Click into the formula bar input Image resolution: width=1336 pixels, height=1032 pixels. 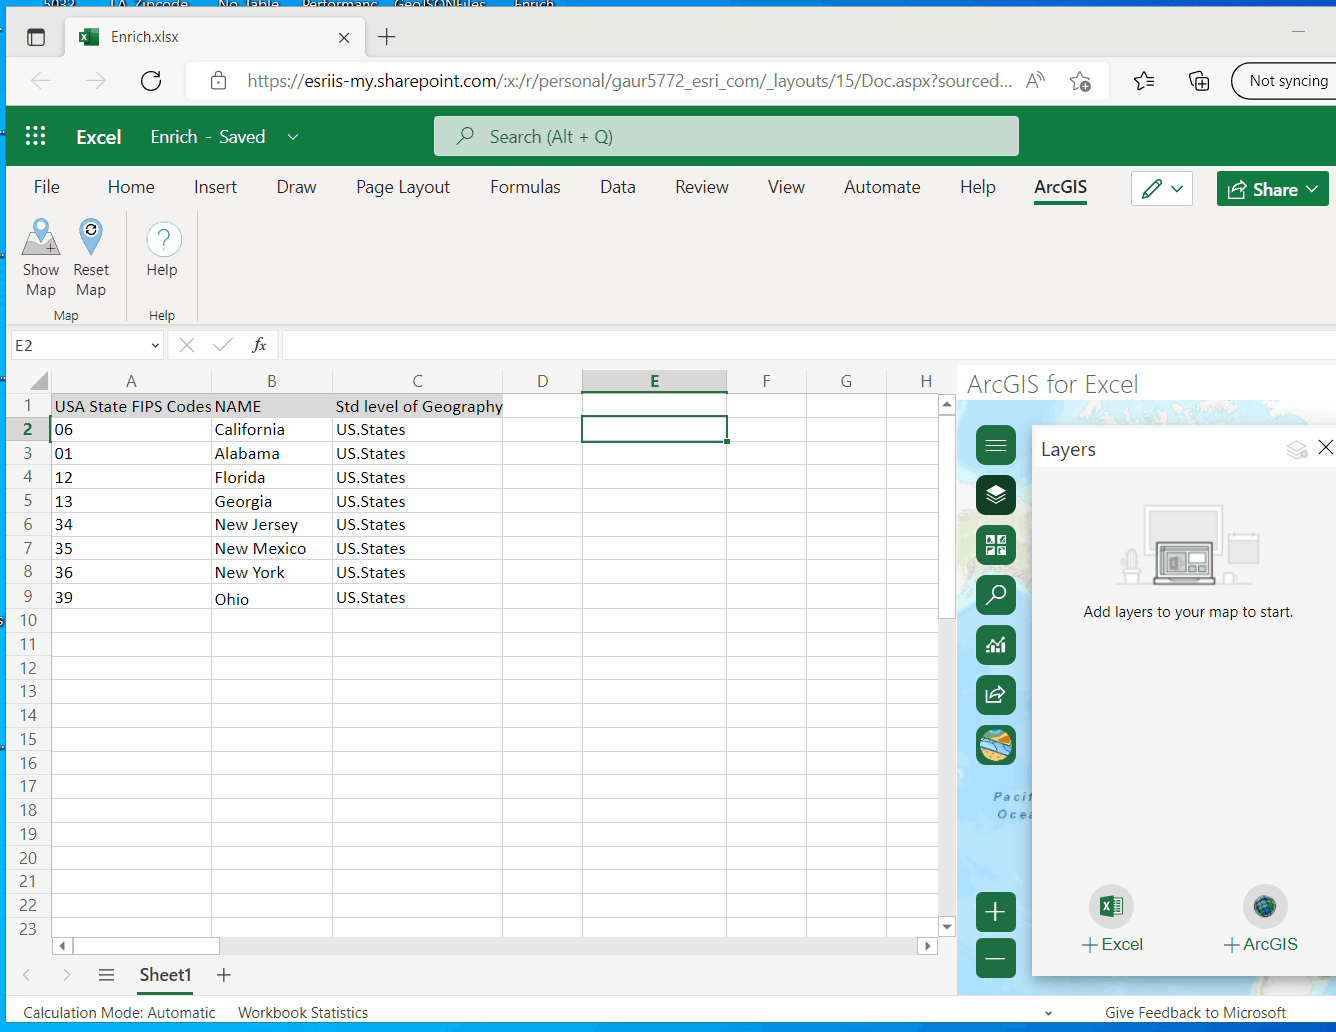point(808,345)
